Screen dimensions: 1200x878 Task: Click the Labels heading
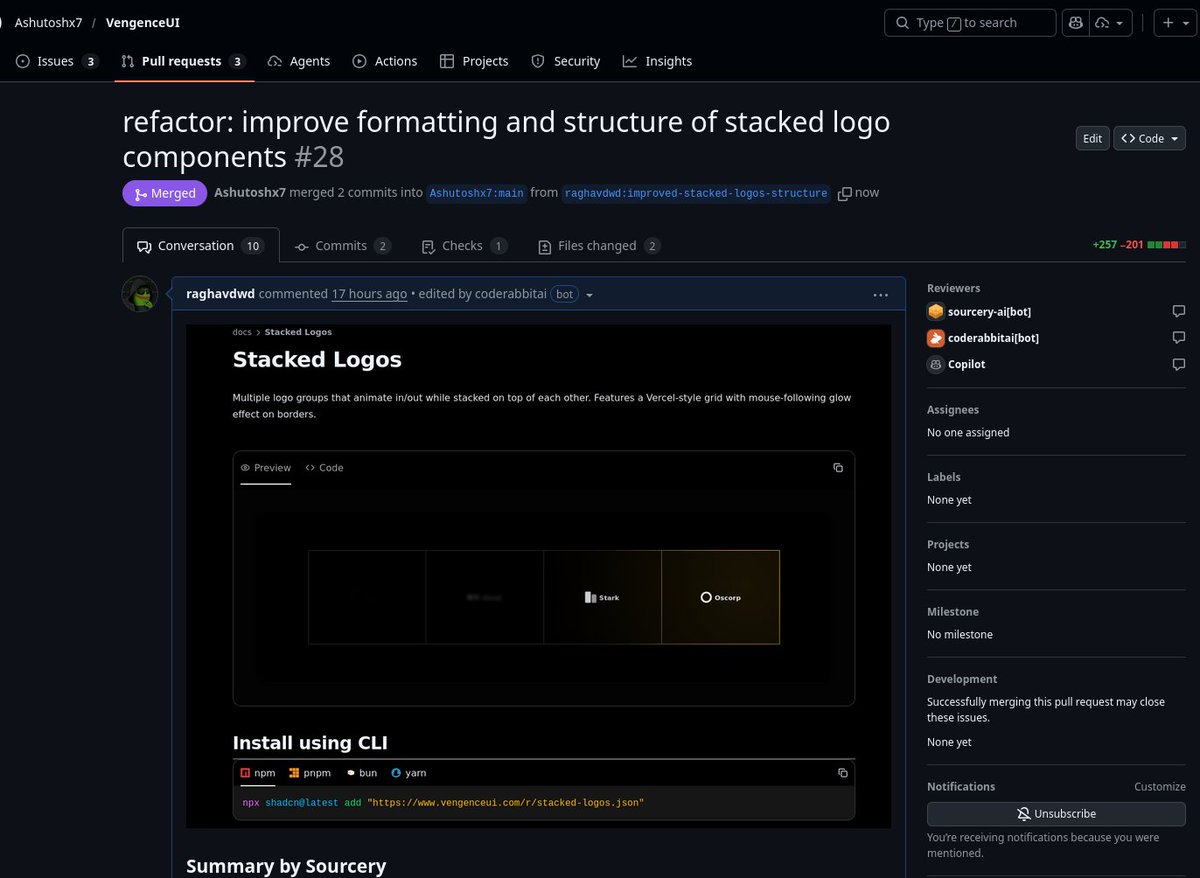(x=944, y=477)
